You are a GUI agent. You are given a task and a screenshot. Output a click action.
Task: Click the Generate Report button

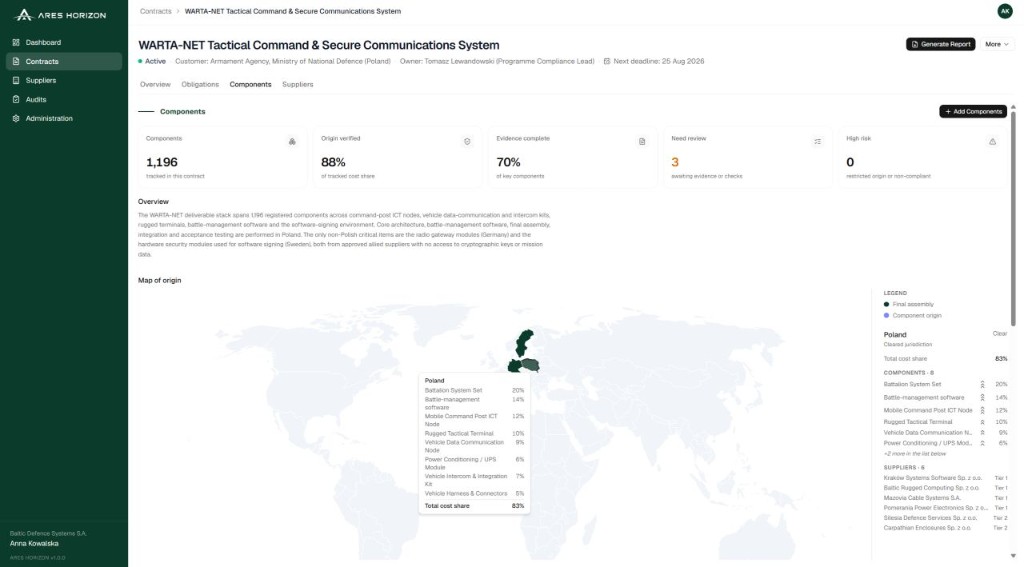[940, 44]
